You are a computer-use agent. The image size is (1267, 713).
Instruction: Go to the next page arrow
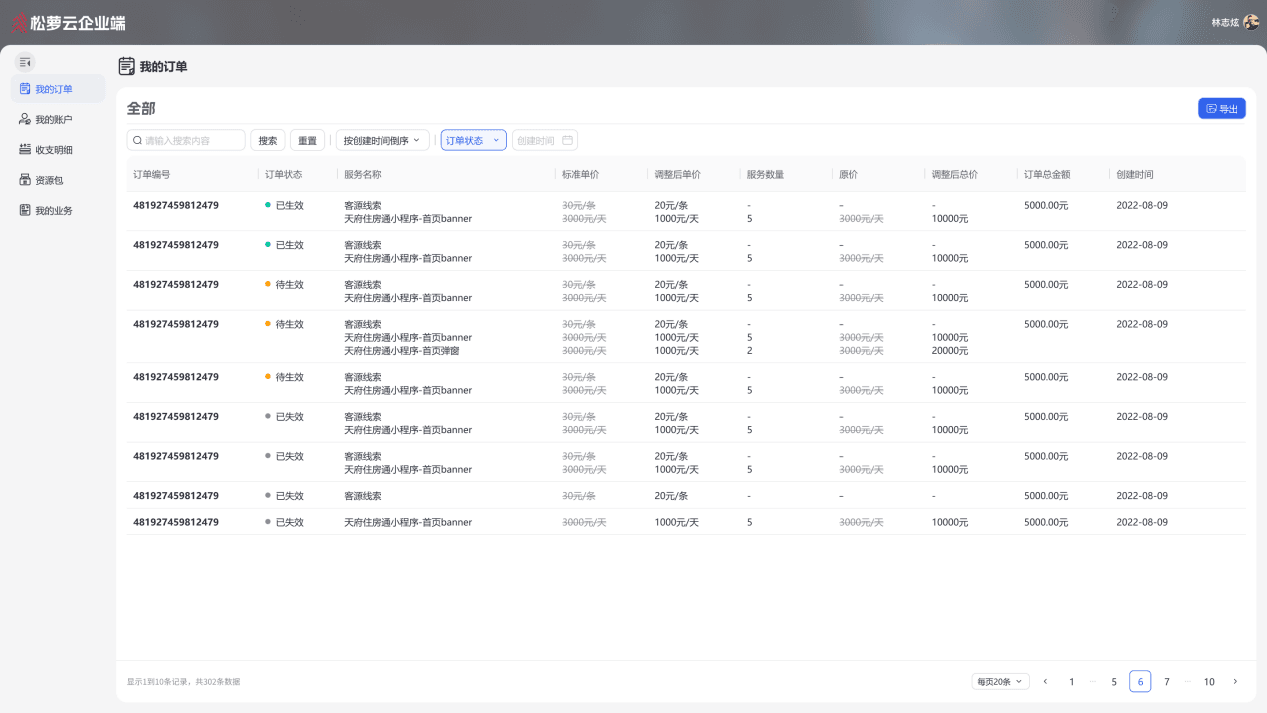(1235, 682)
